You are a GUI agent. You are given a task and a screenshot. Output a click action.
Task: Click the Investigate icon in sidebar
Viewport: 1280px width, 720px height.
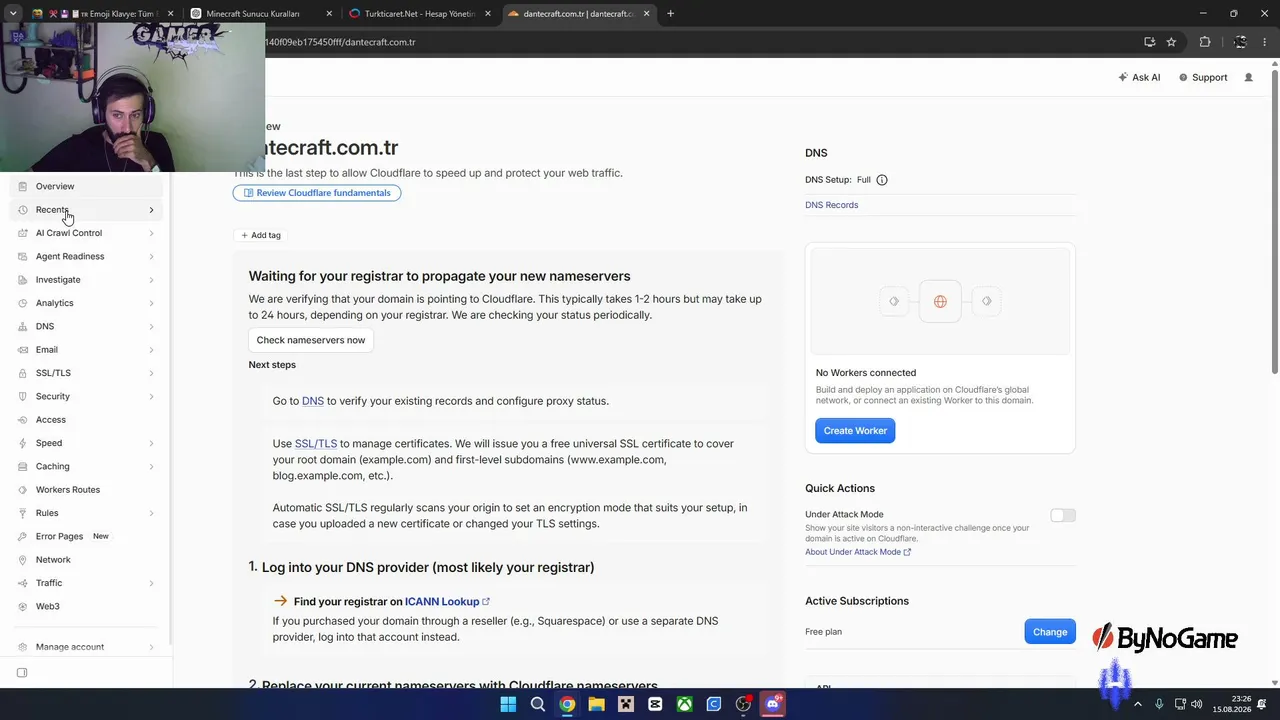pos(23,280)
